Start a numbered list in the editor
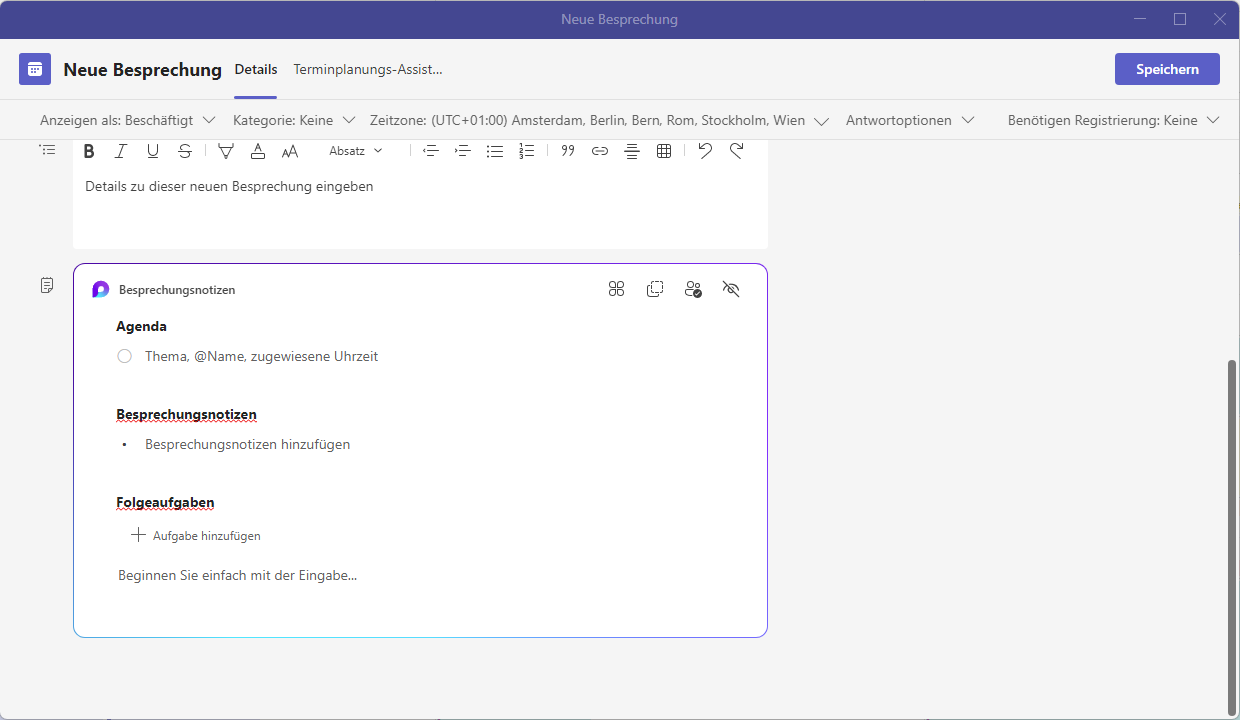This screenshot has height=720, width=1240. point(527,151)
